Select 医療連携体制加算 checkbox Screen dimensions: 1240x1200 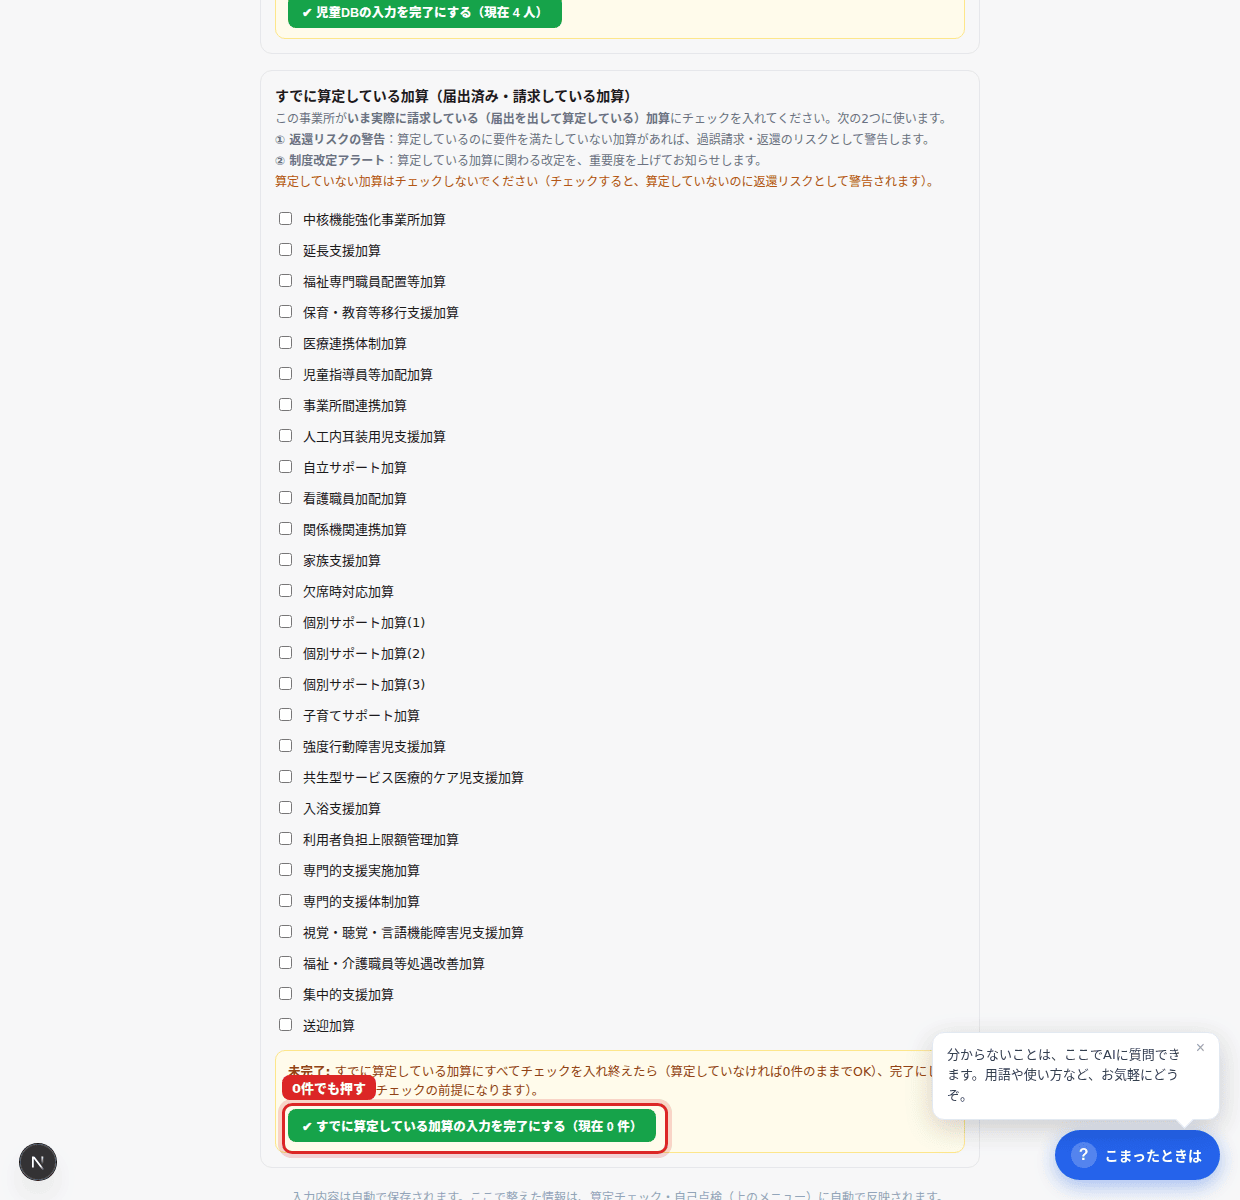point(285,343)
